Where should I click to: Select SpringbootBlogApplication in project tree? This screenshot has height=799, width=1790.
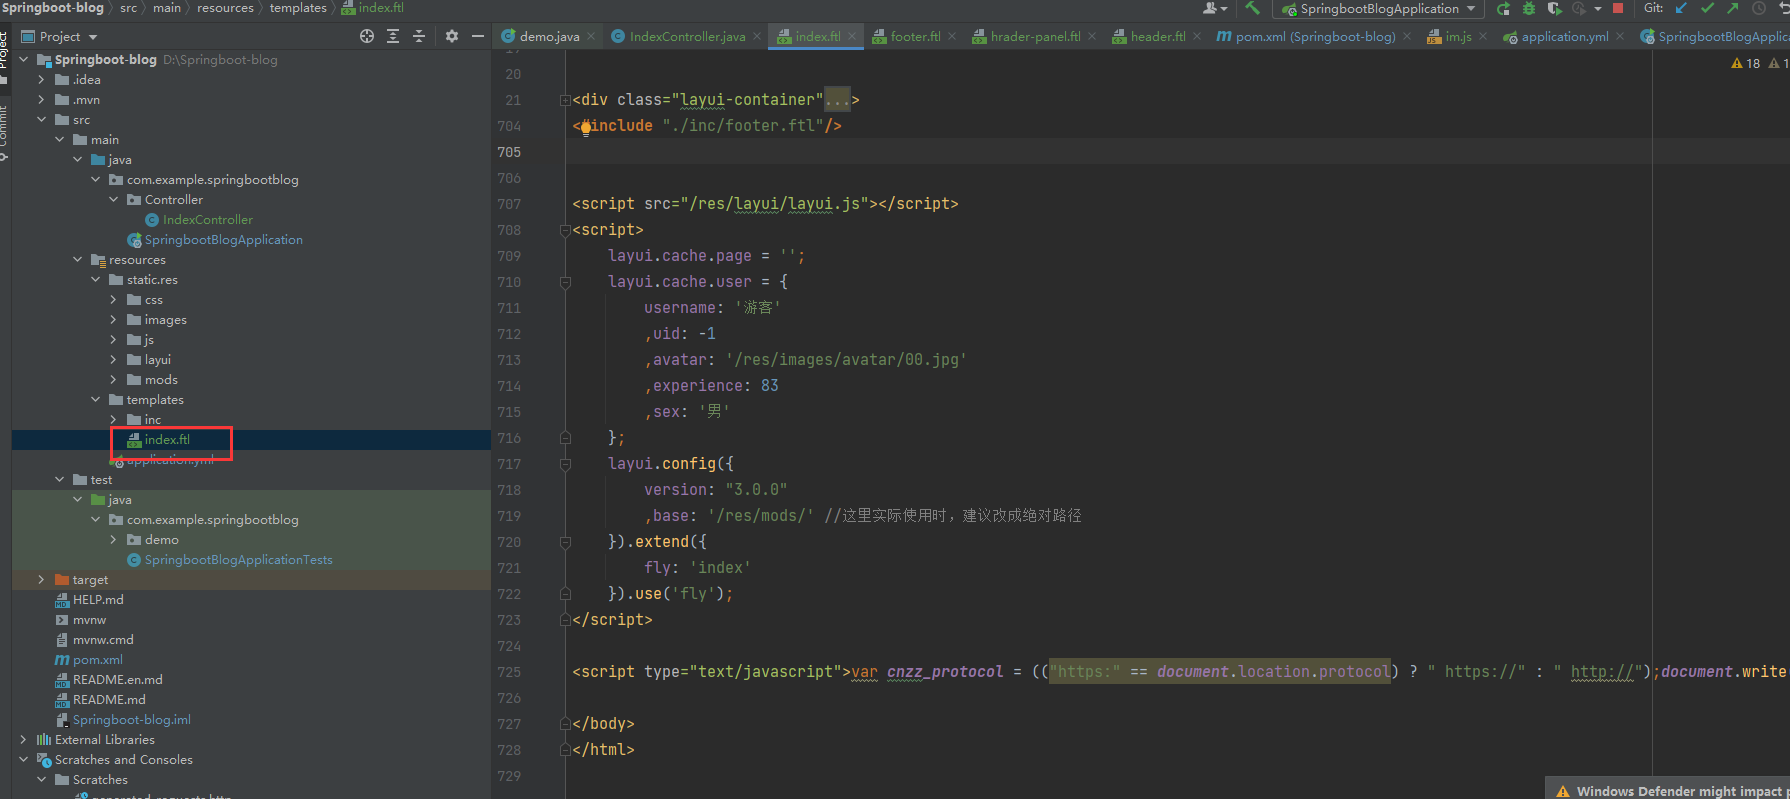tap(223, 240)
